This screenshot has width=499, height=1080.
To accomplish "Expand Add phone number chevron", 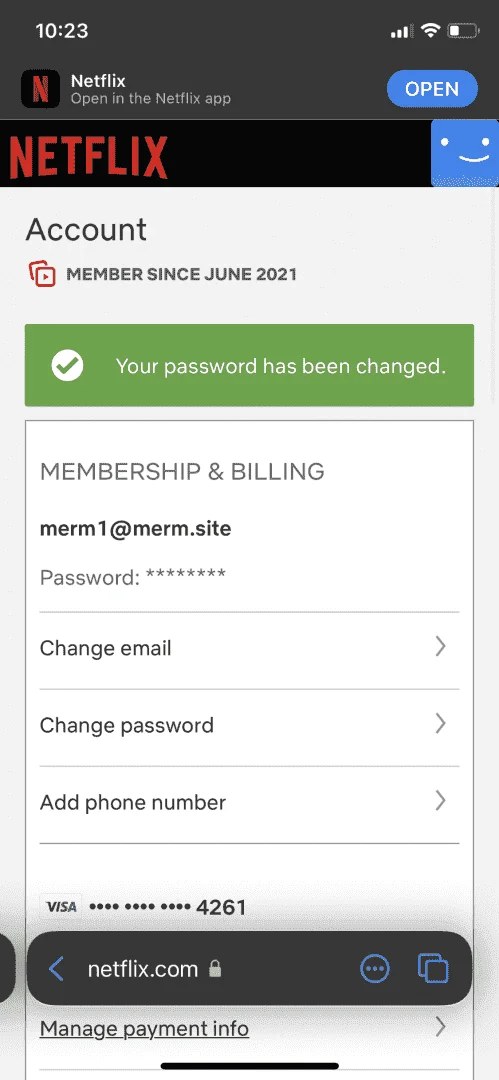I will pos(440,801).
